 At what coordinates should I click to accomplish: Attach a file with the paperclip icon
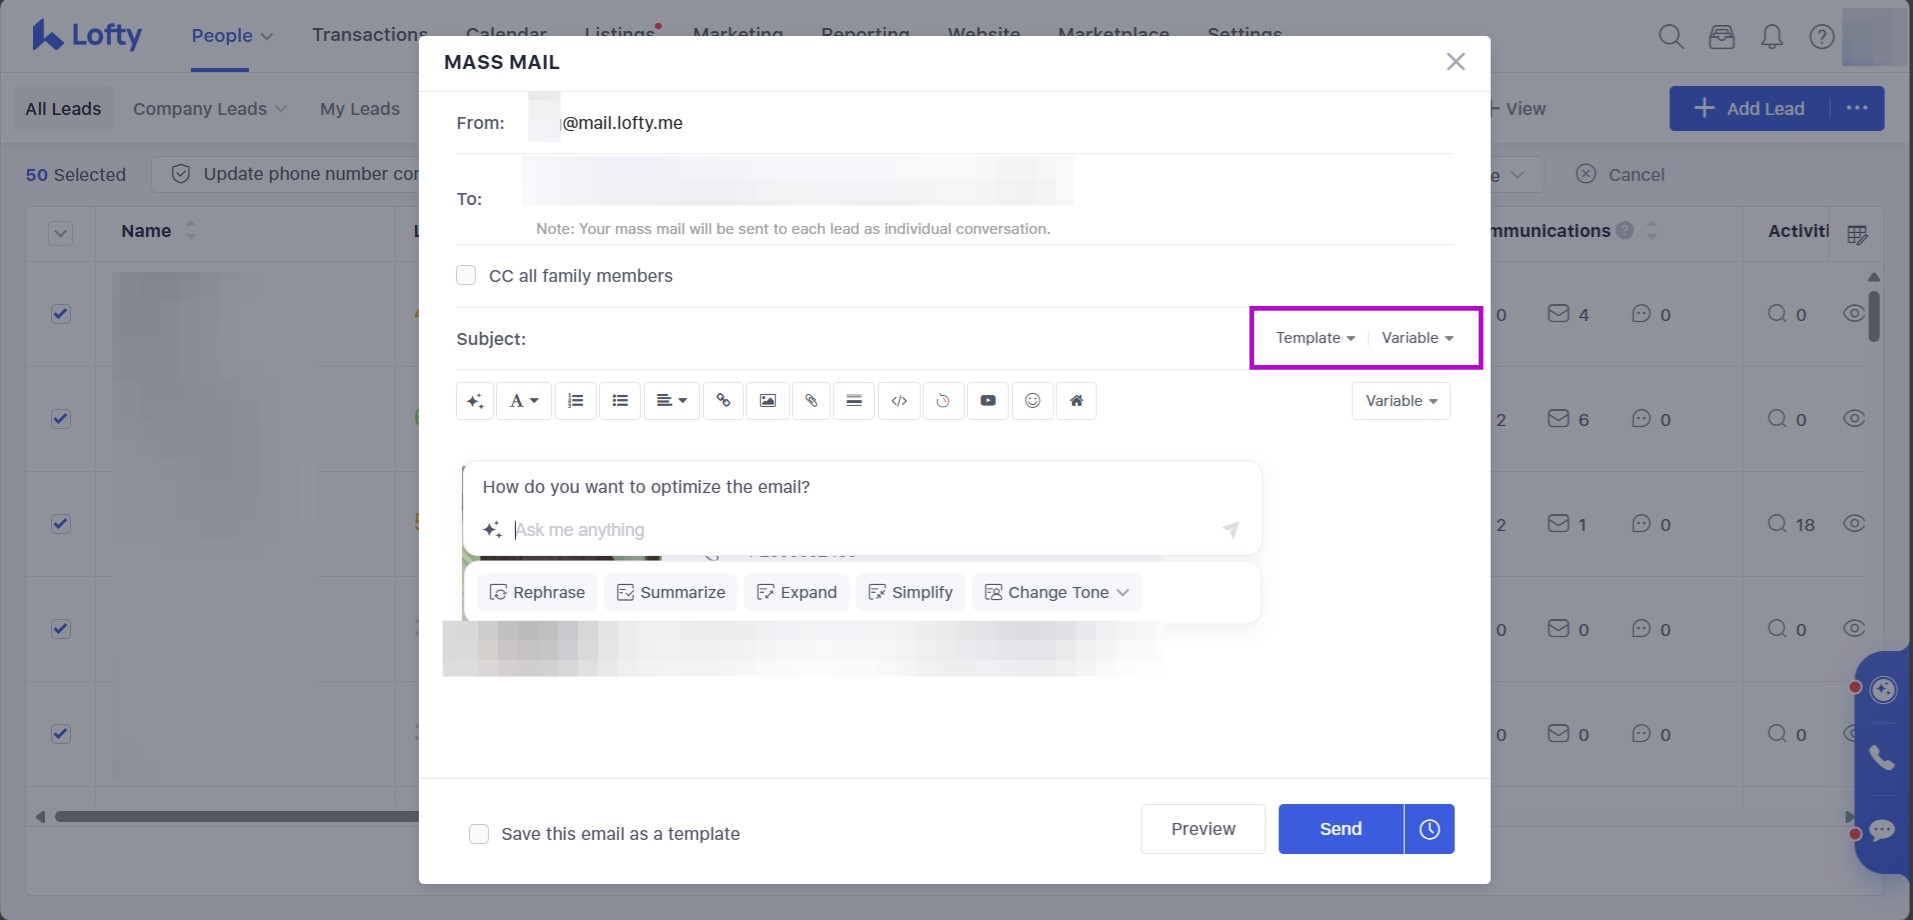(811, 401)
